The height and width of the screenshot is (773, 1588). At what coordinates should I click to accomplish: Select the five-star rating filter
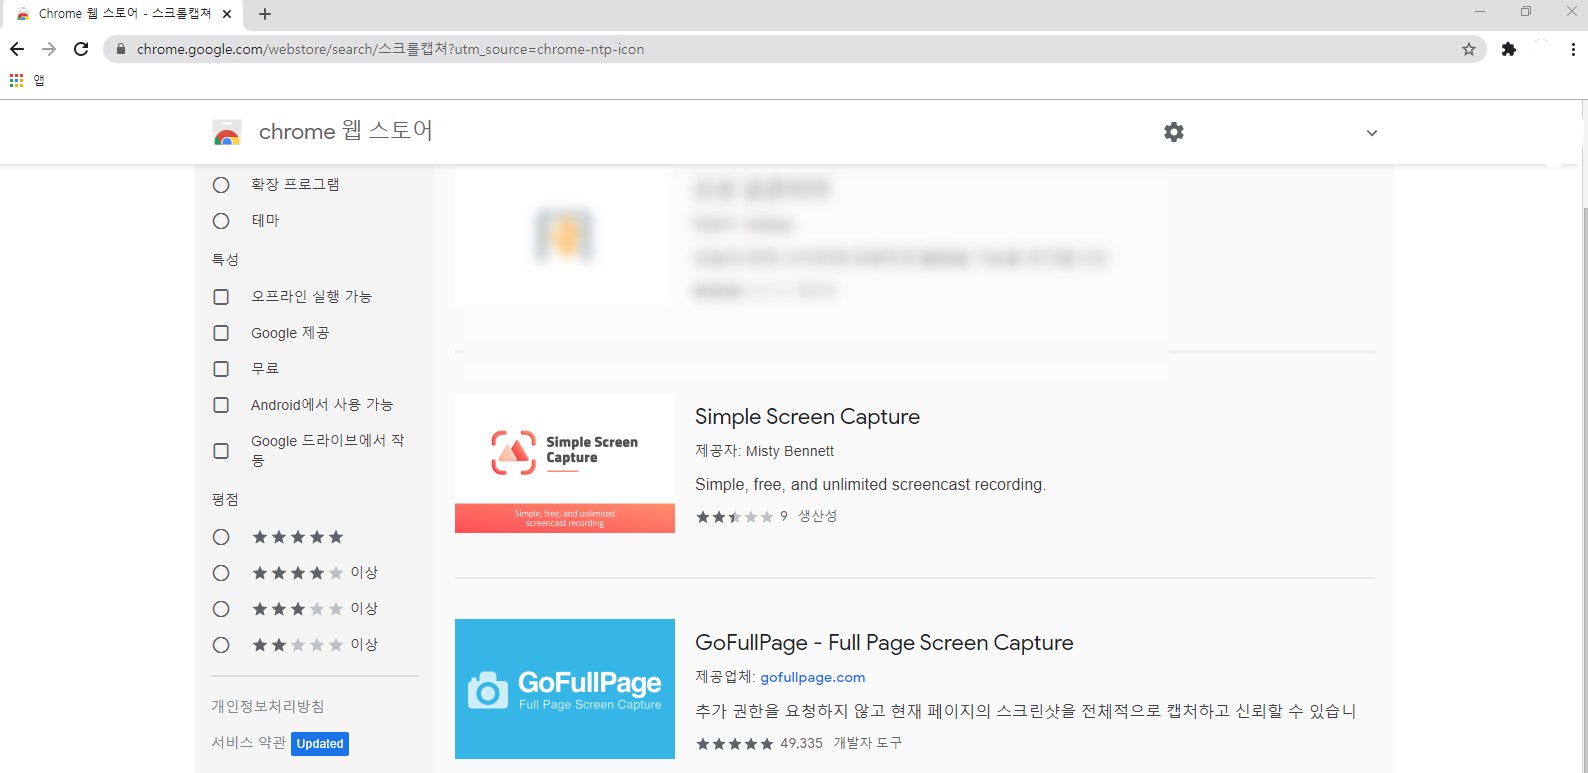tap(221, 537)
